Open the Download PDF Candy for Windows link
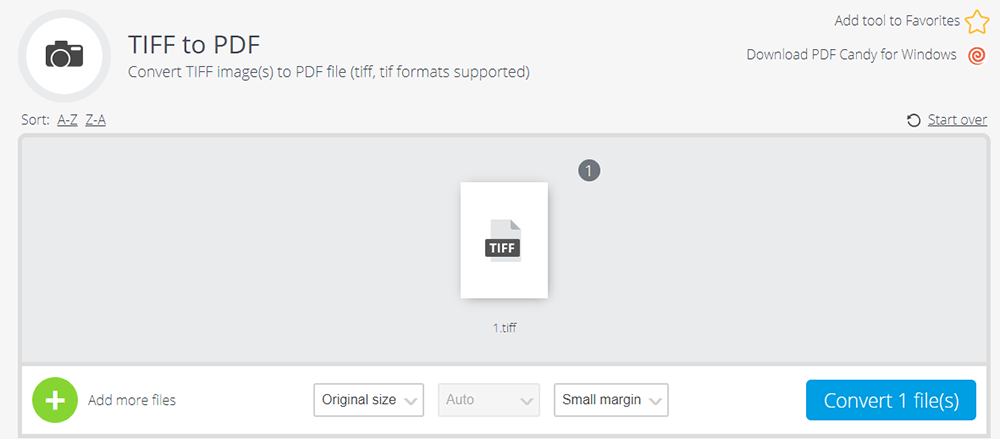 coord(851,55)
